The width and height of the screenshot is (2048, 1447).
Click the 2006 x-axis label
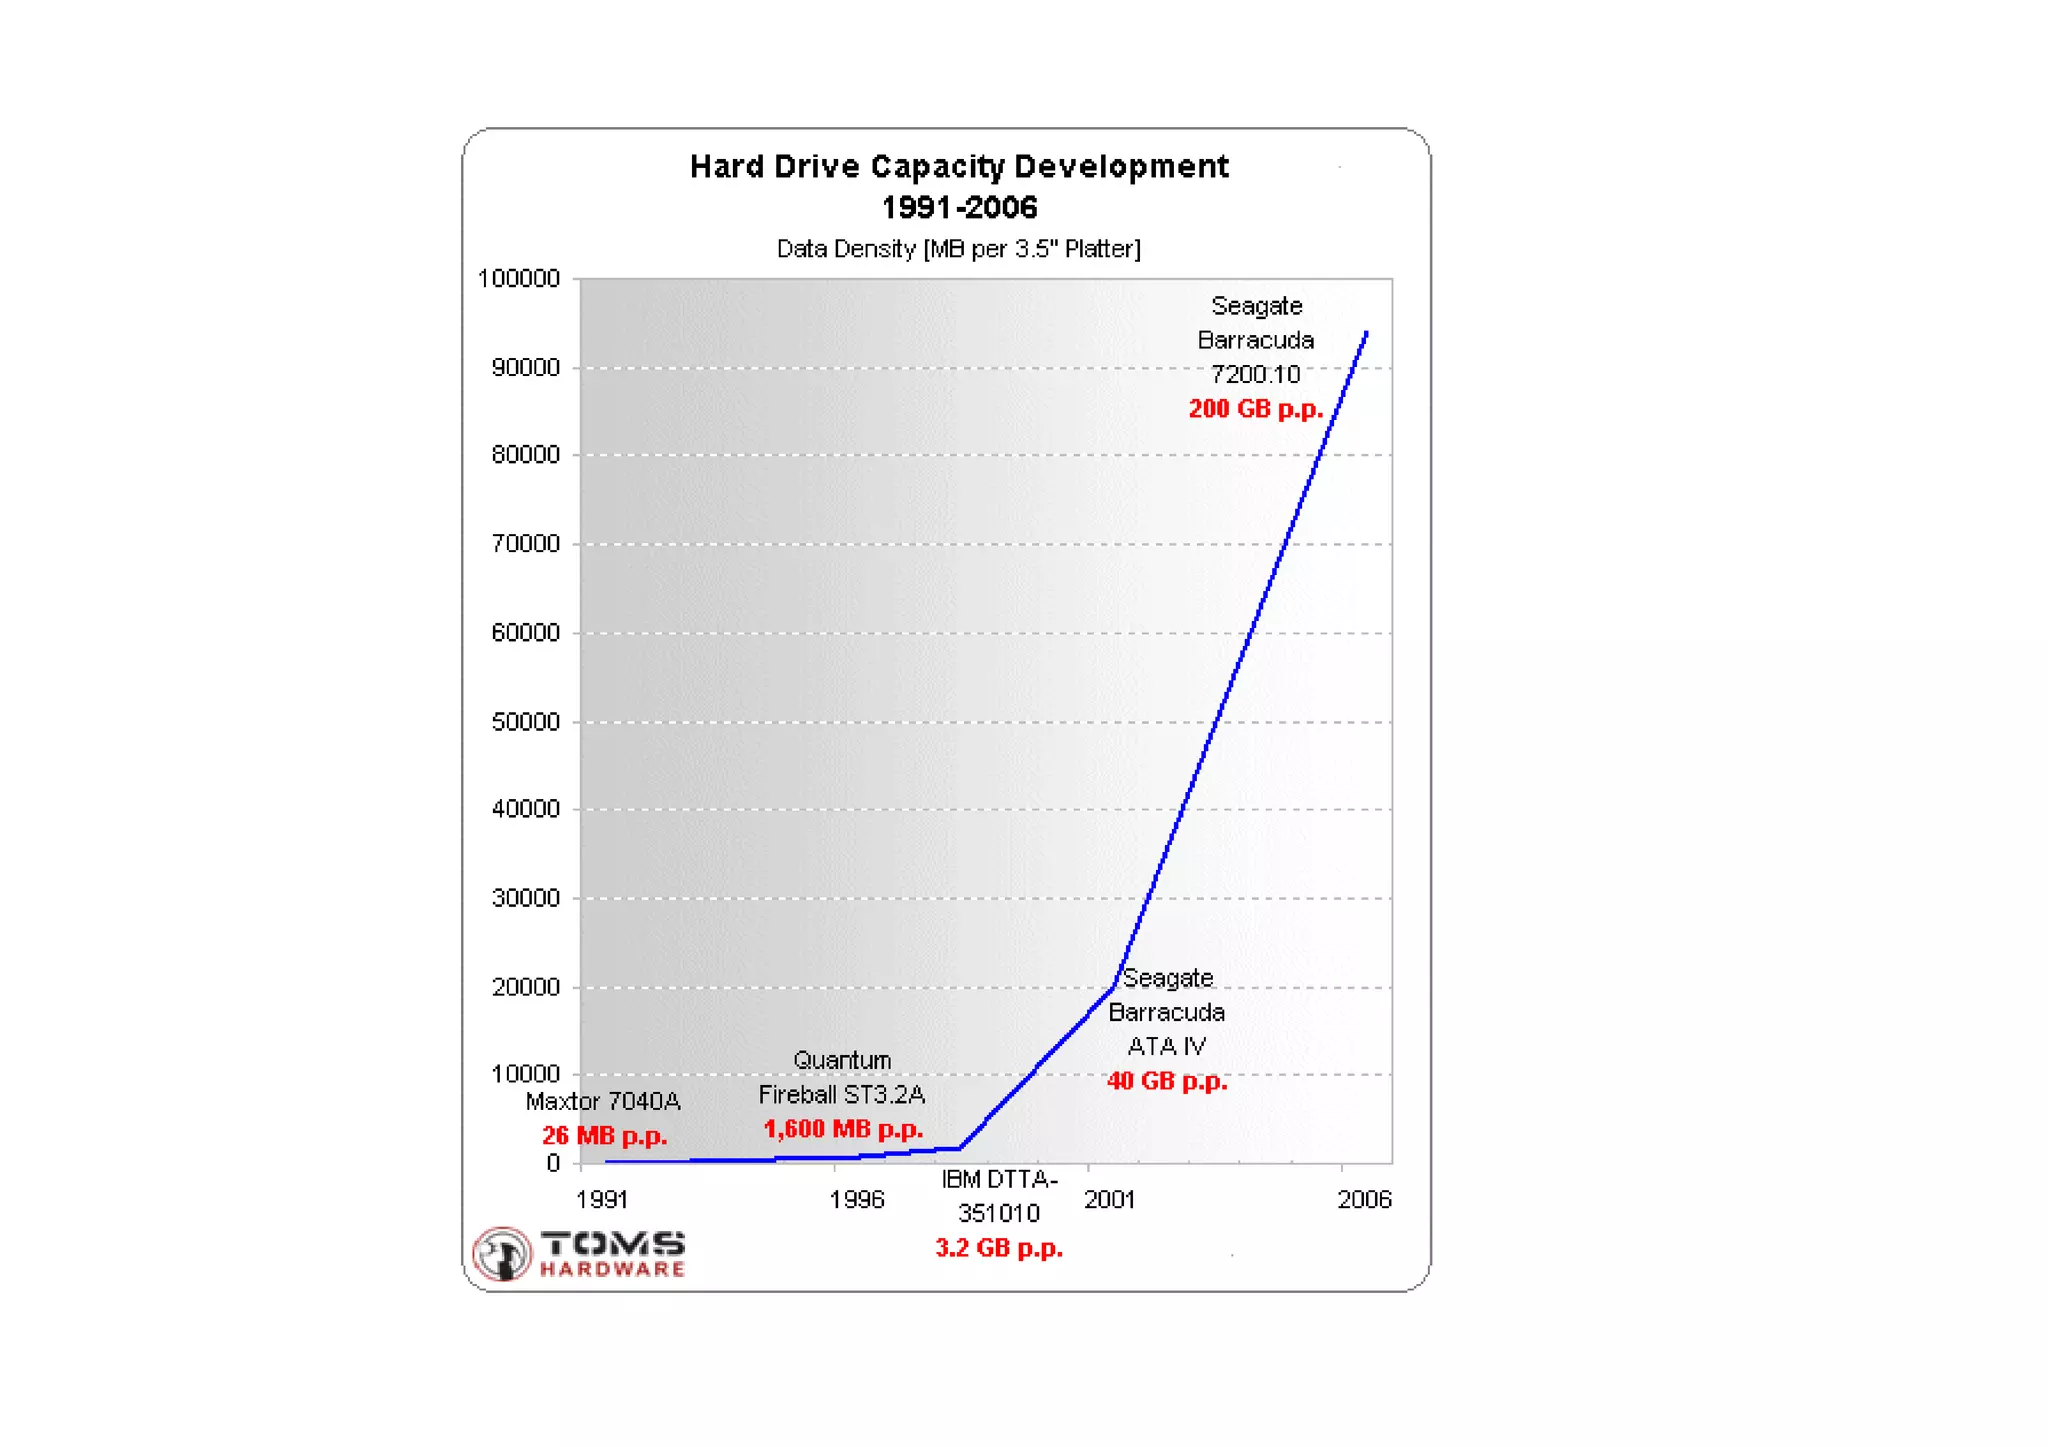1364,1199
